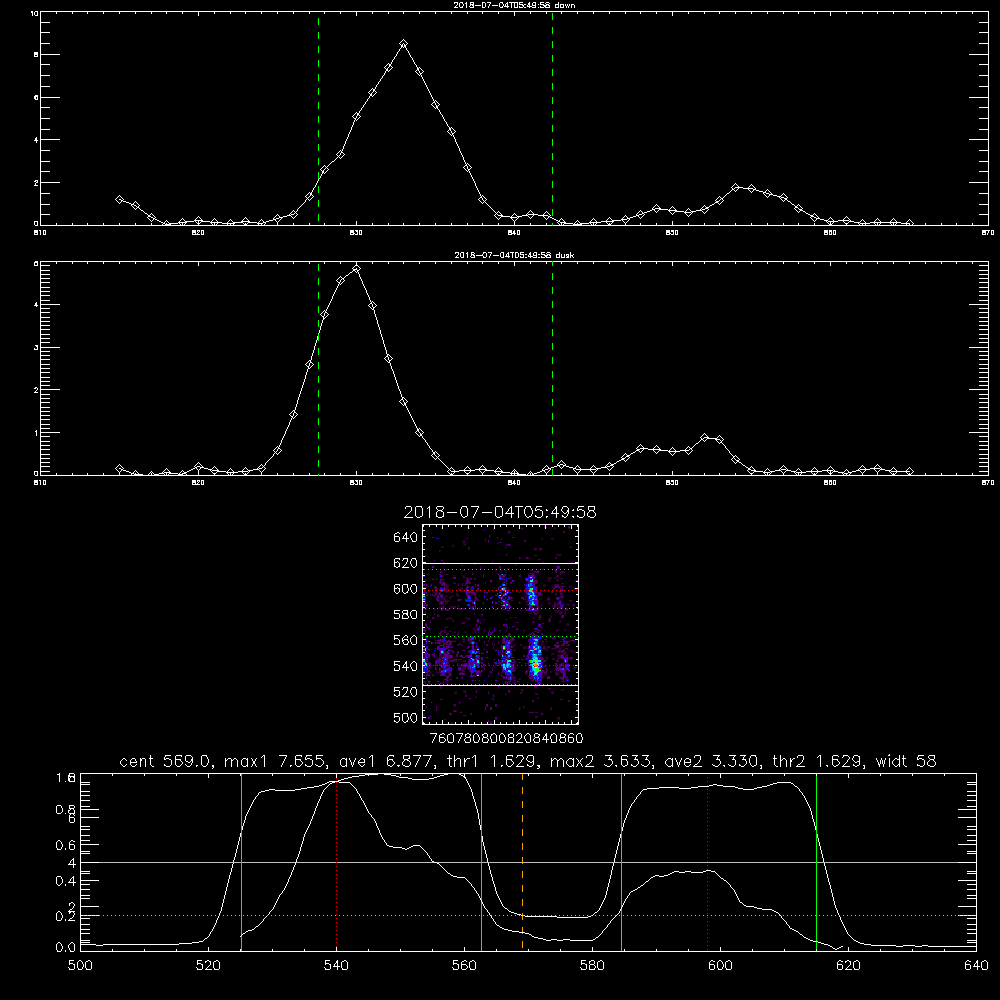1000x1000 pixels.
Task: Select the 'ave2 3.330' value in the stats line
Action: click(711, 761)
